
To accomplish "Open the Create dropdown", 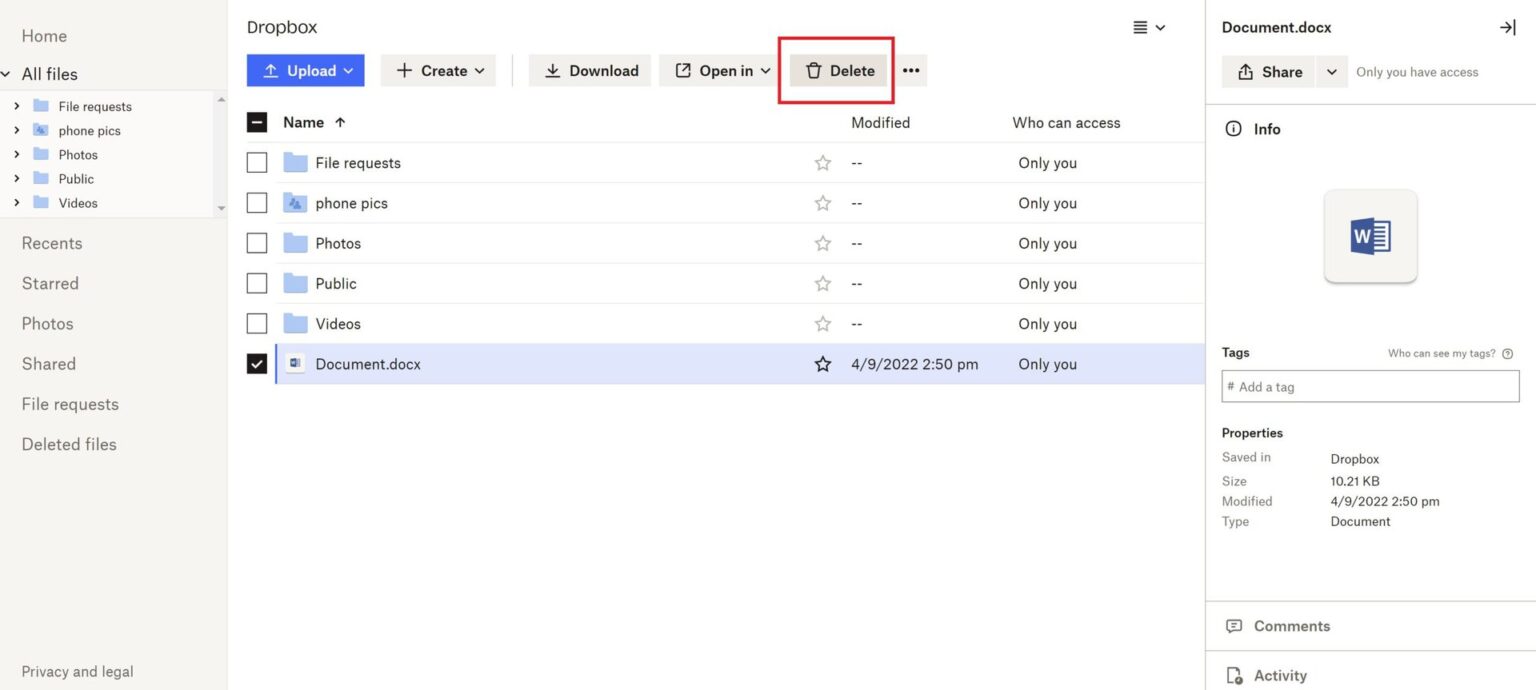I will (x=438, y=70).
